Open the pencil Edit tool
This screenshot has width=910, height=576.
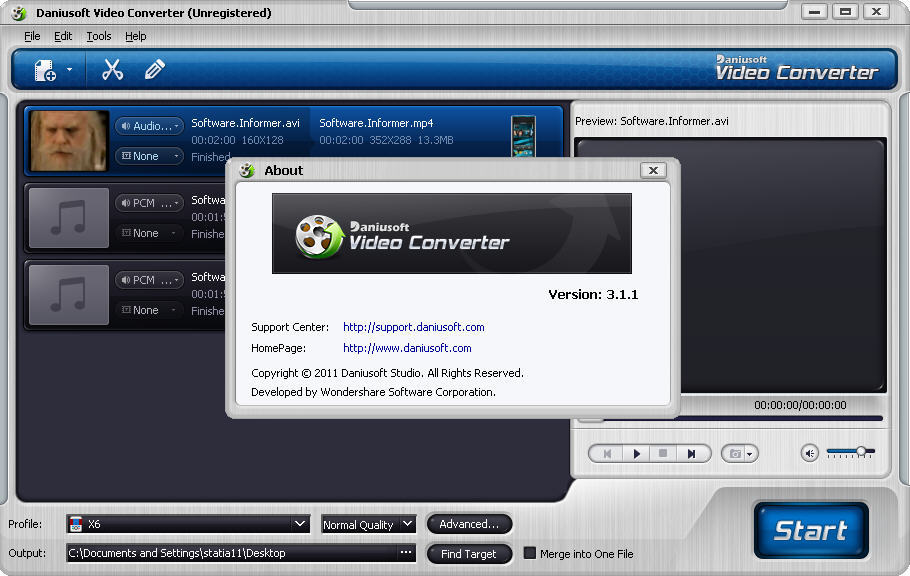(154, 69)
